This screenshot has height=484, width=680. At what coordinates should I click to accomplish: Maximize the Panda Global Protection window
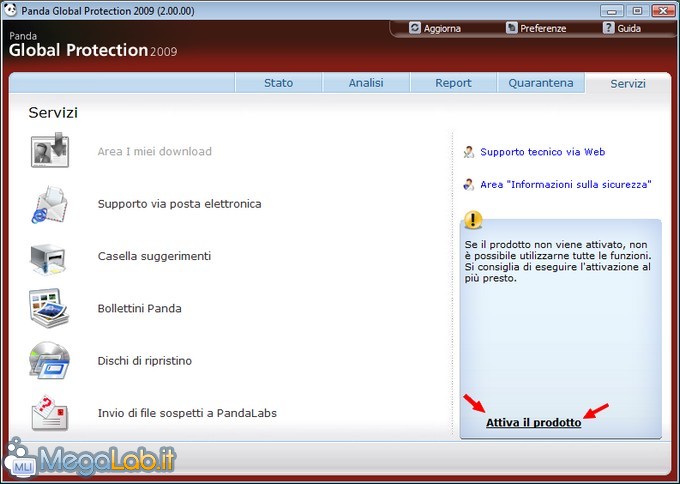point(637,11)
